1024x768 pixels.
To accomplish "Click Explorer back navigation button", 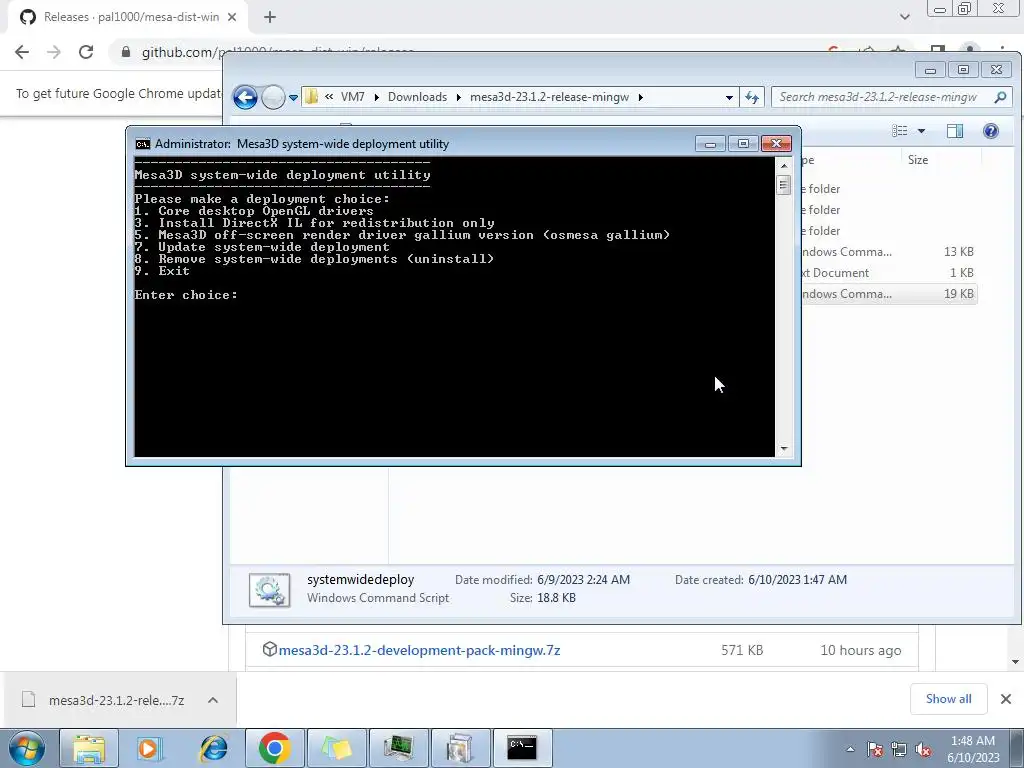I will coord(245,97).
